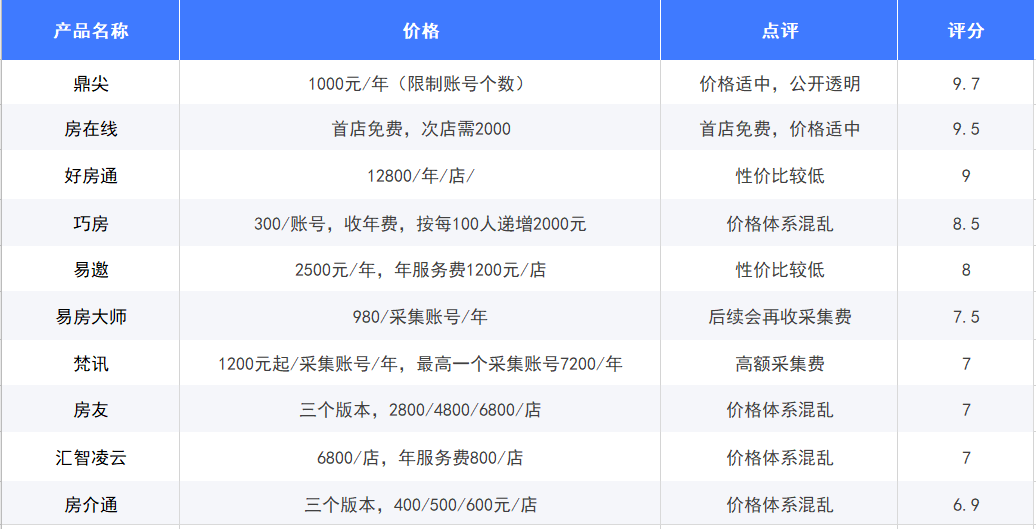
Task: Select the product name cell 汇智凌云
Action: coord(91,458)
